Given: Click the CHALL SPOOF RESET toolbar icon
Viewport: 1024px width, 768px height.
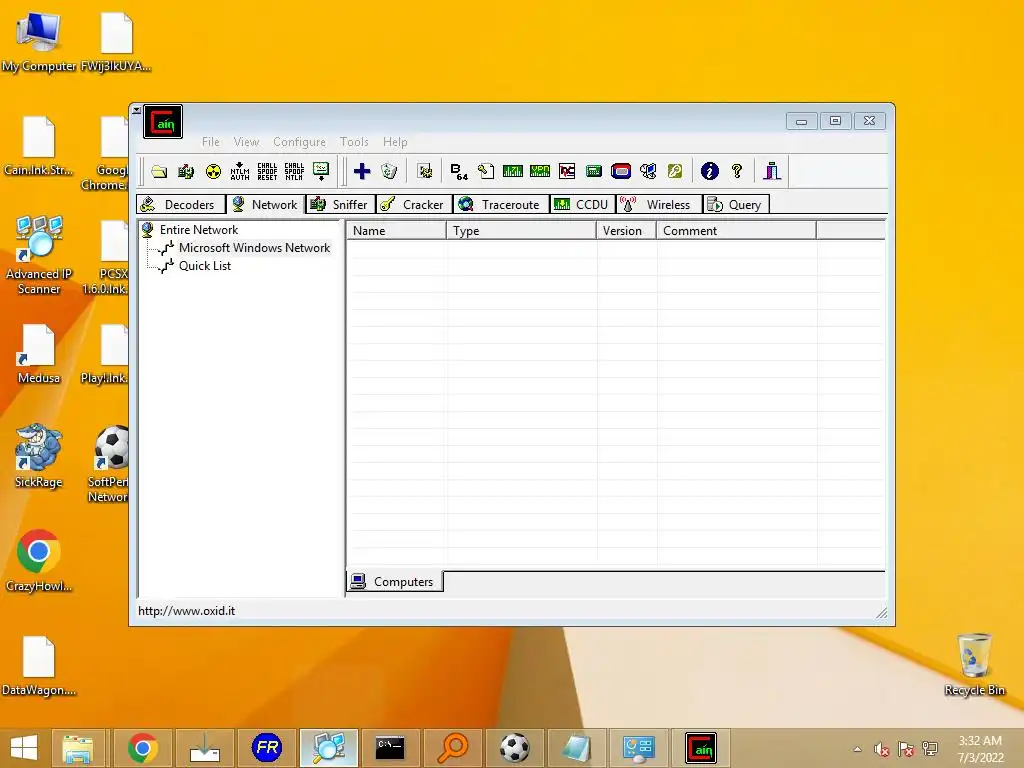Looking at the screenshot, I should click(x=267, y=171).
